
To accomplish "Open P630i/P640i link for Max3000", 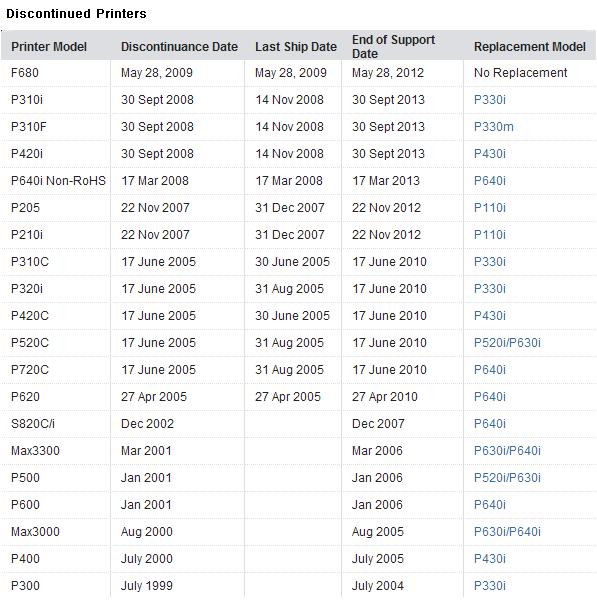I will tap(507, 532).
